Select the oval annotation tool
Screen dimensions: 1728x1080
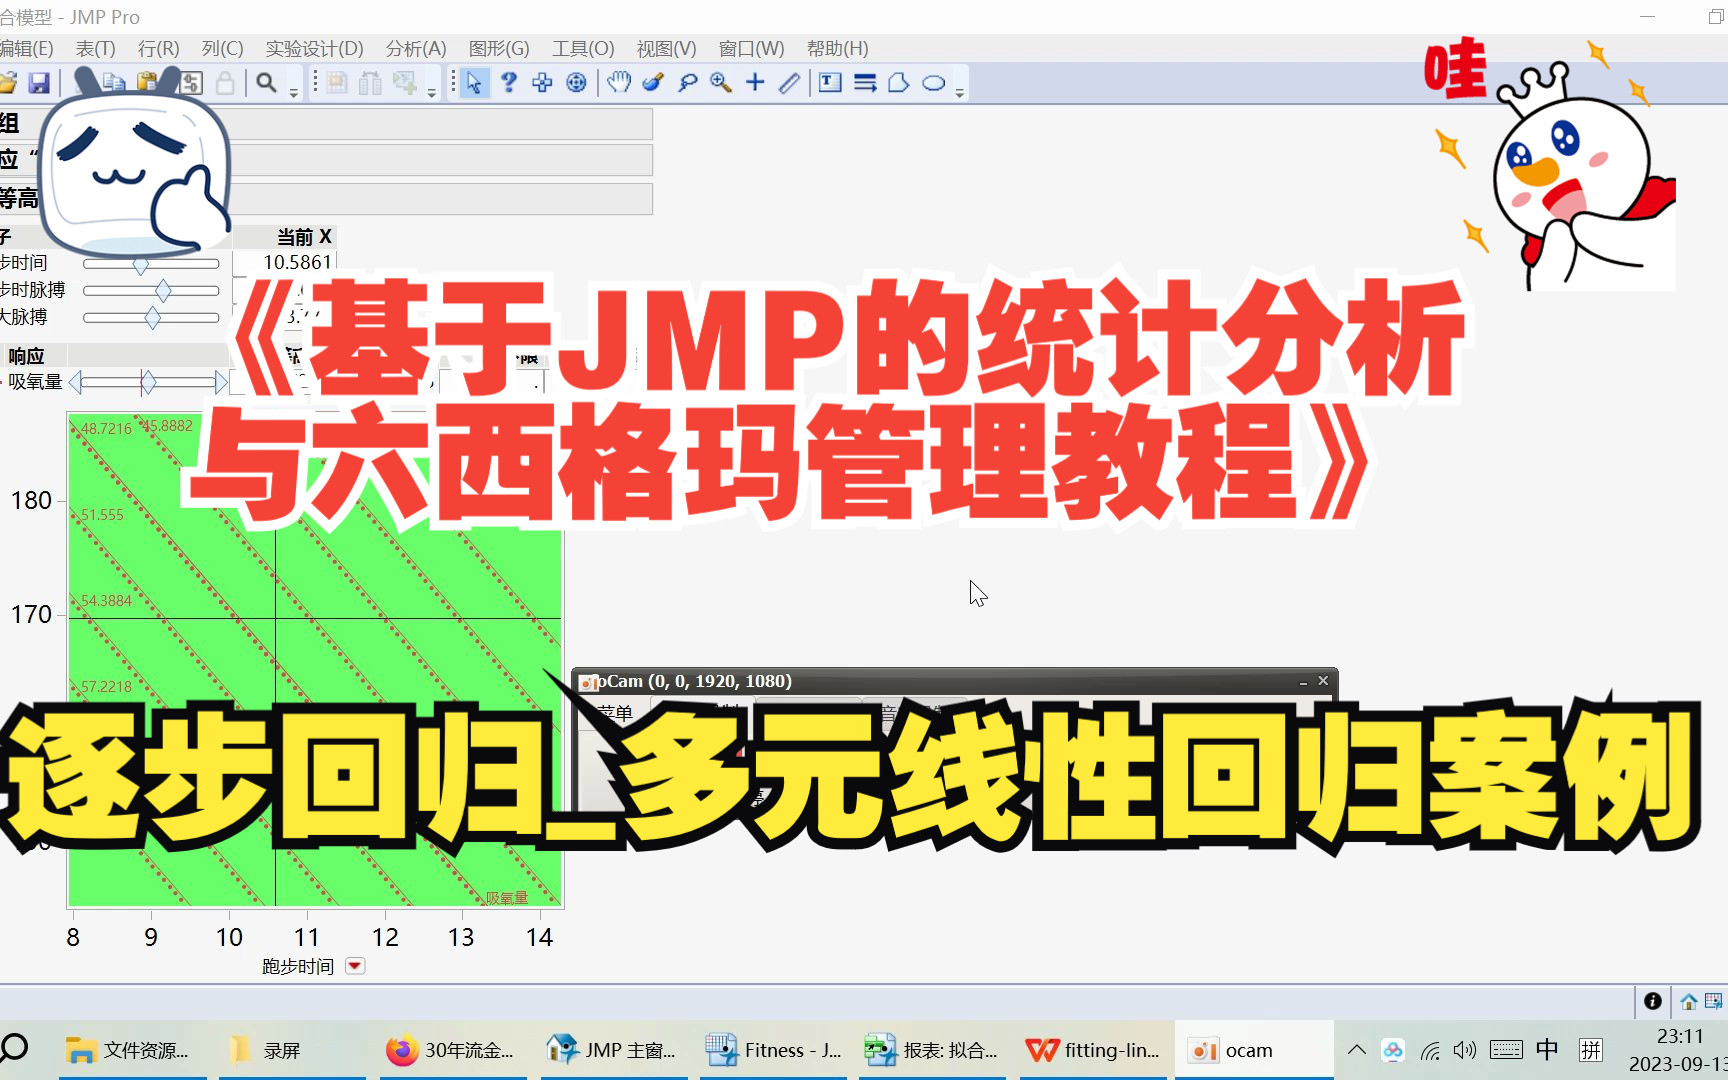(x=931, y=83)
